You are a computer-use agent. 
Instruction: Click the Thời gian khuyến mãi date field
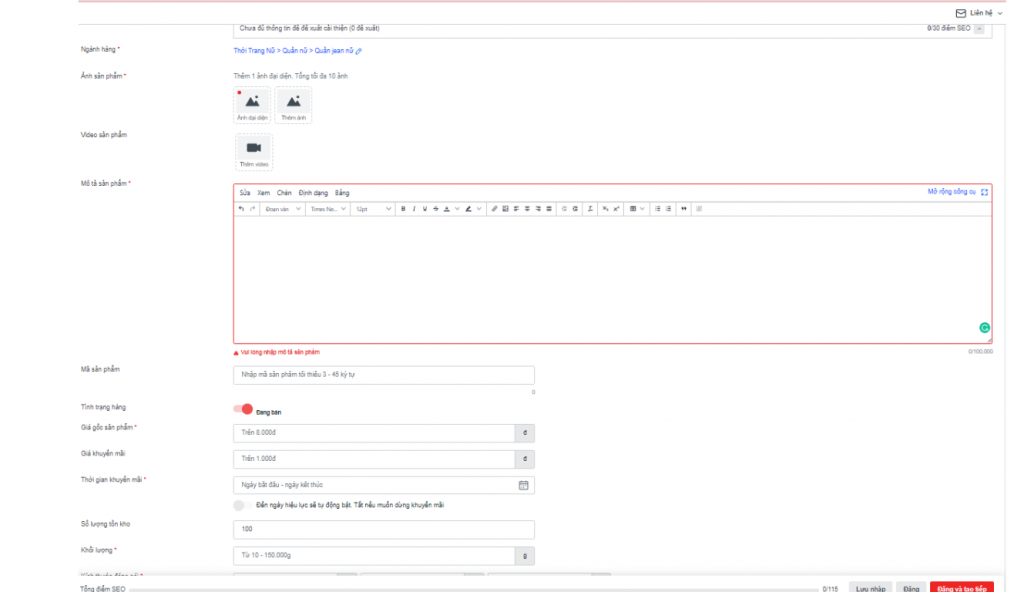click(x=383, y=485)
